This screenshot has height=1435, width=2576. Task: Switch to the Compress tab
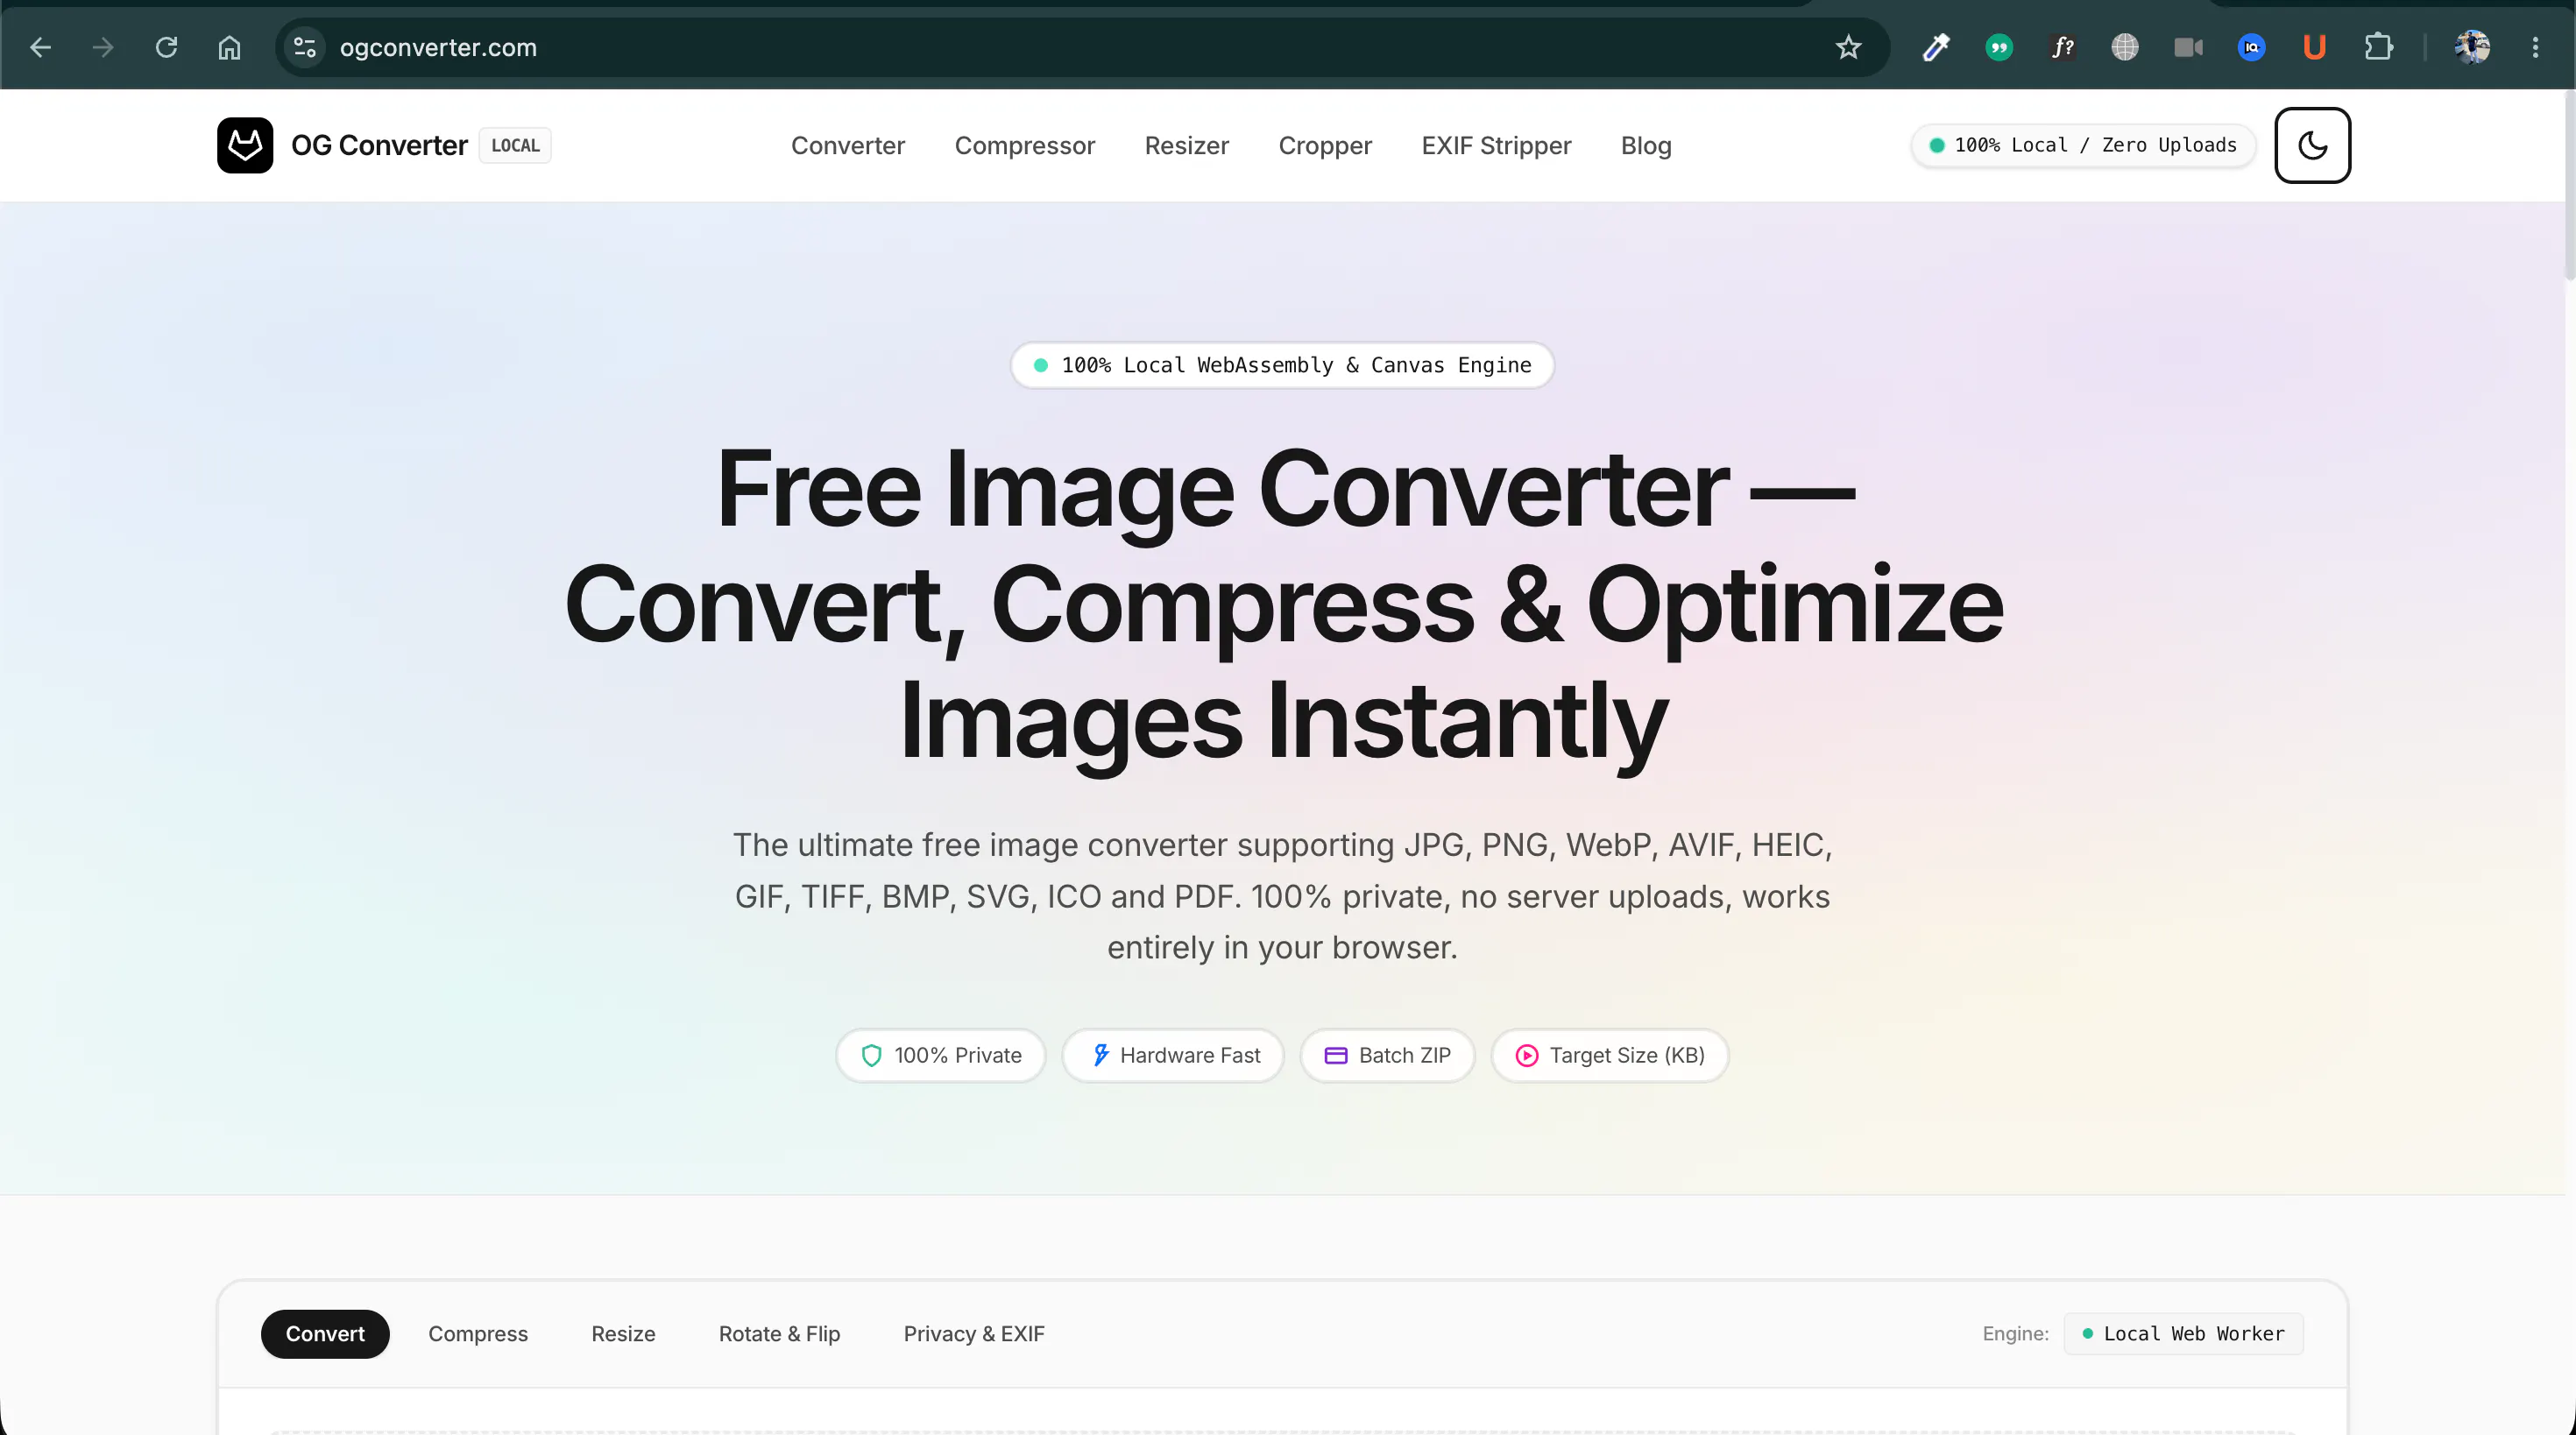point(478,1333)
